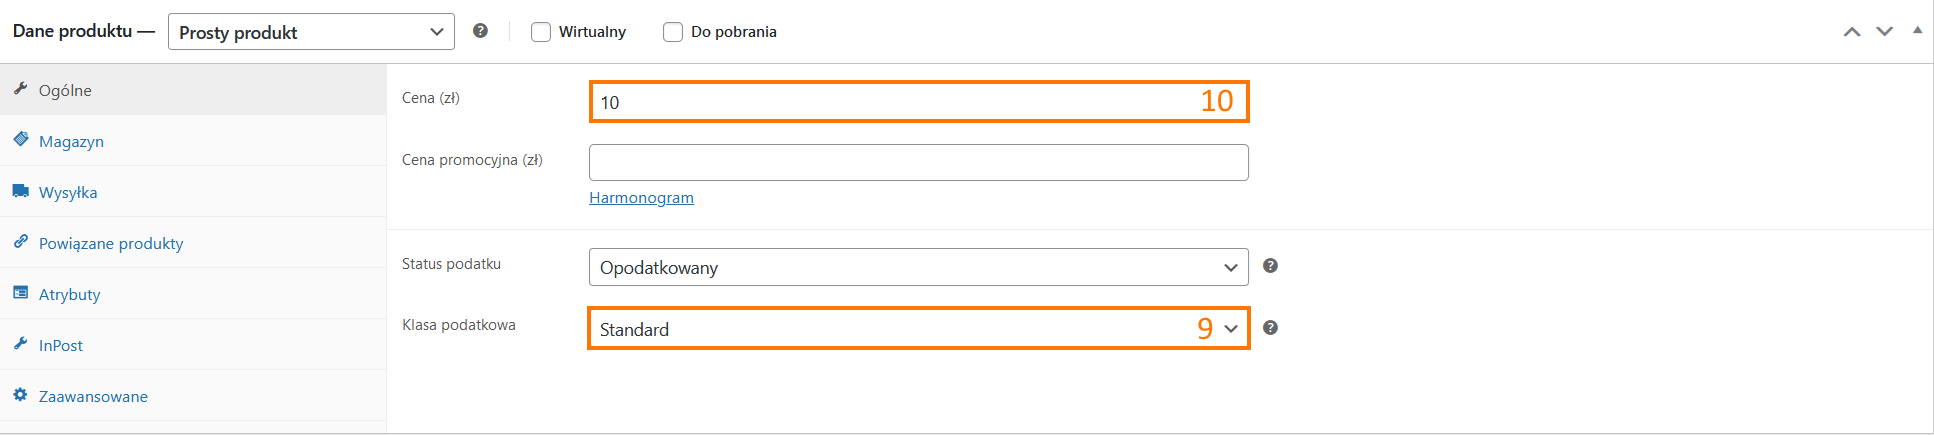Open the Opodatkowany tax status dropdown
The image size is (1934, 435).
[918, 267]
